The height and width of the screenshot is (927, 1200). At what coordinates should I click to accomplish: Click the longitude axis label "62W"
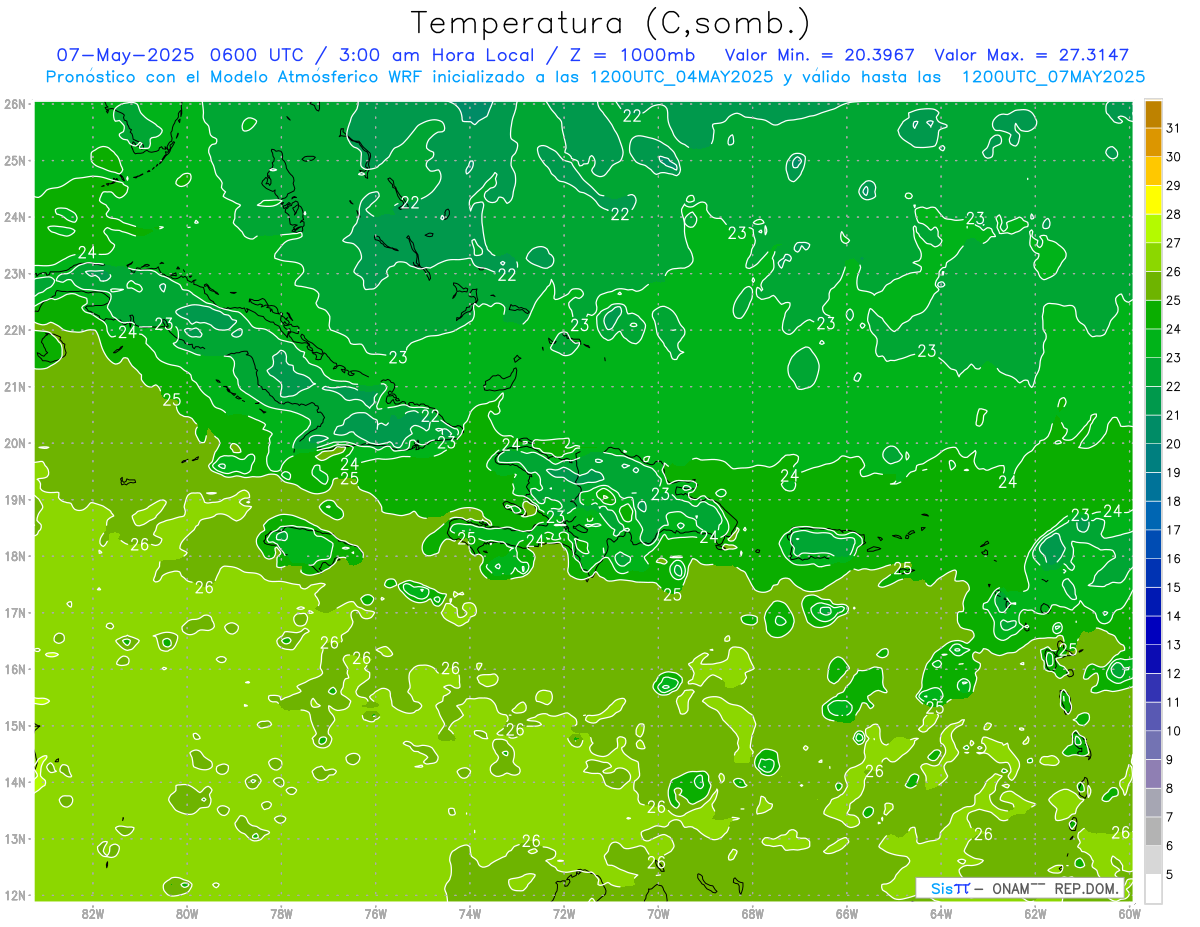[1035, 913]
